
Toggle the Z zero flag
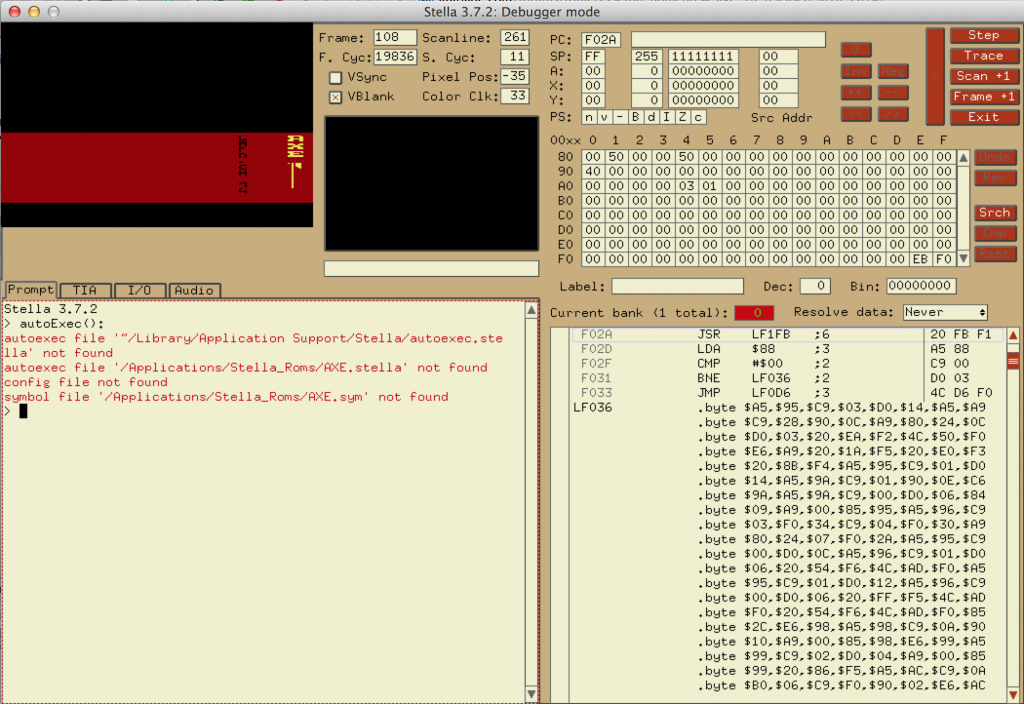pos(682,118)
